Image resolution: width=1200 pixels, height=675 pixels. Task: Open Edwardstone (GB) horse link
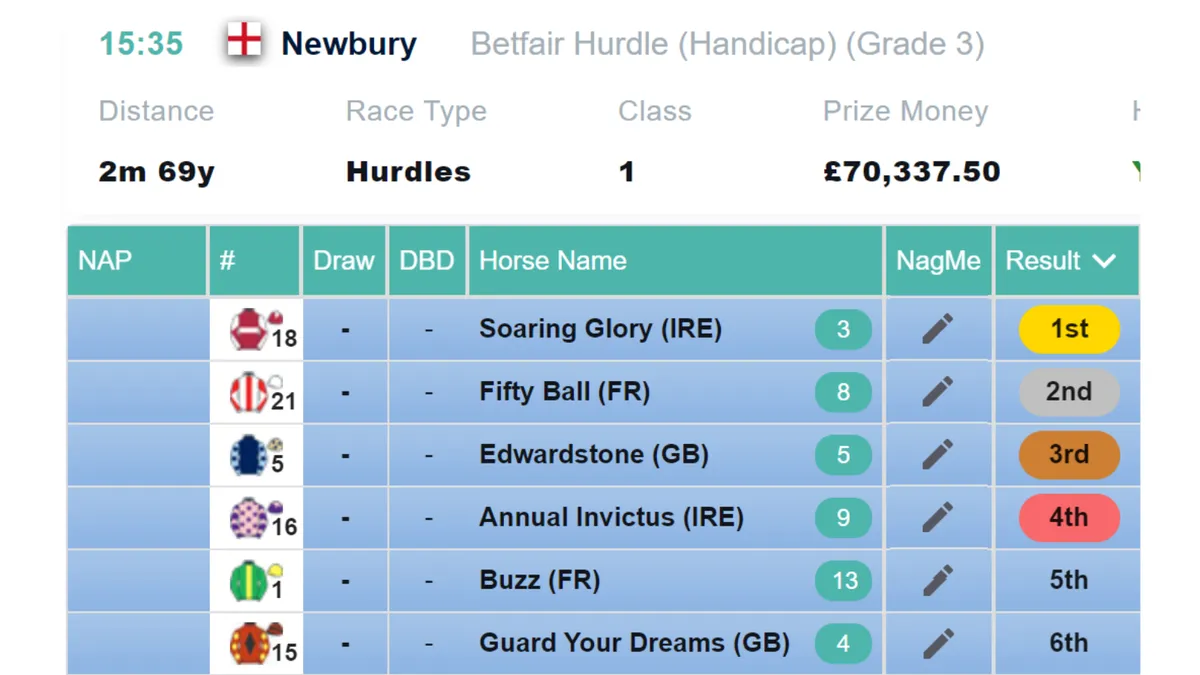coord(594,455)
